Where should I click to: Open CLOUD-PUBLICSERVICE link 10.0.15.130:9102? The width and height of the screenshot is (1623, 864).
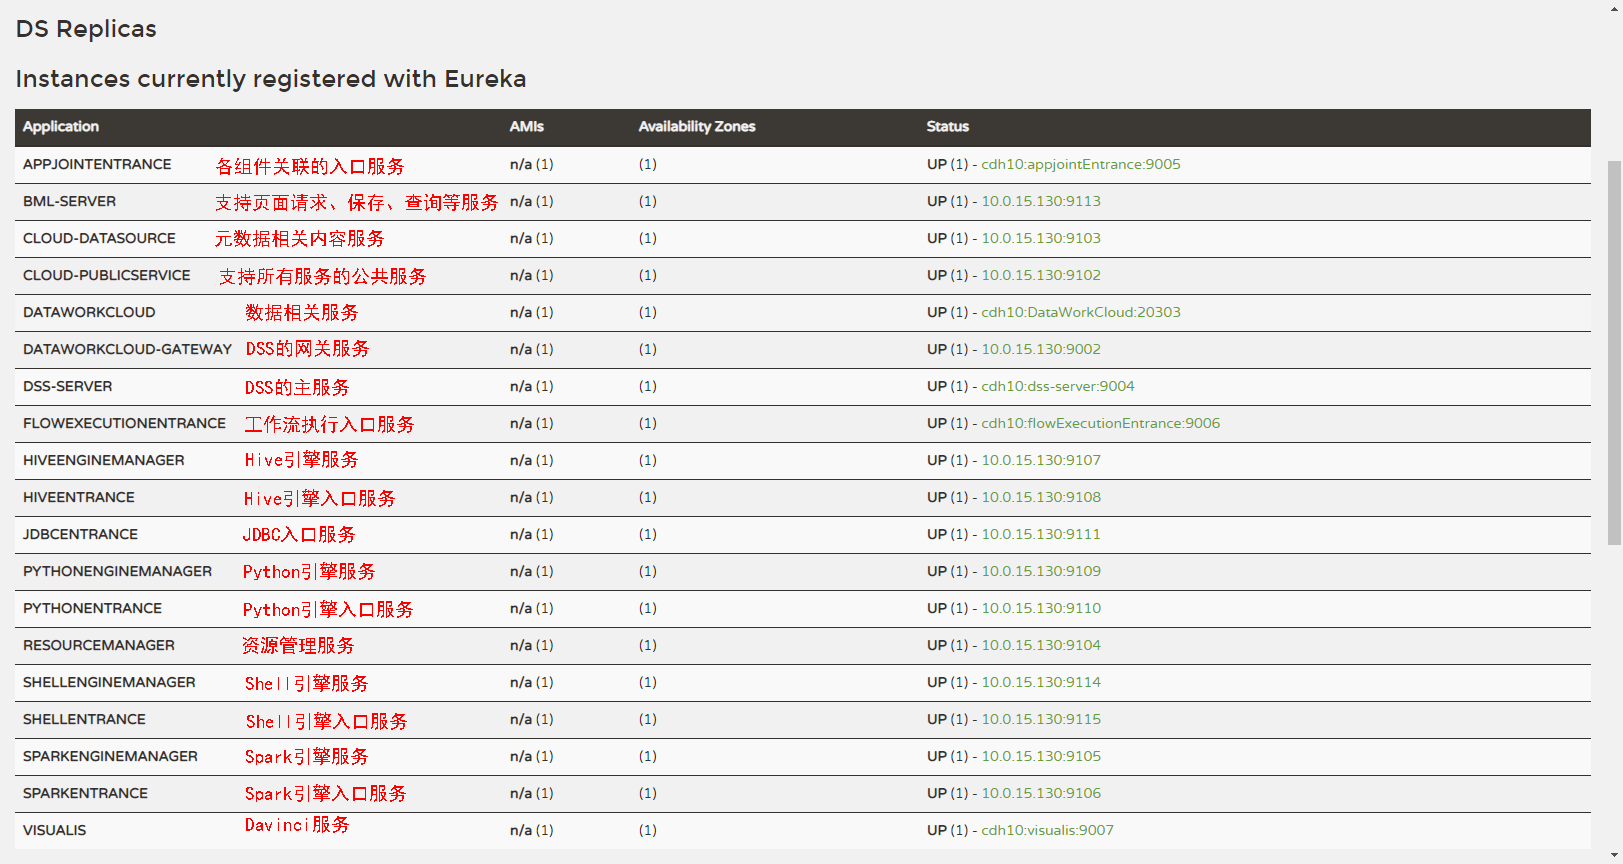(x=1040, y=275)
